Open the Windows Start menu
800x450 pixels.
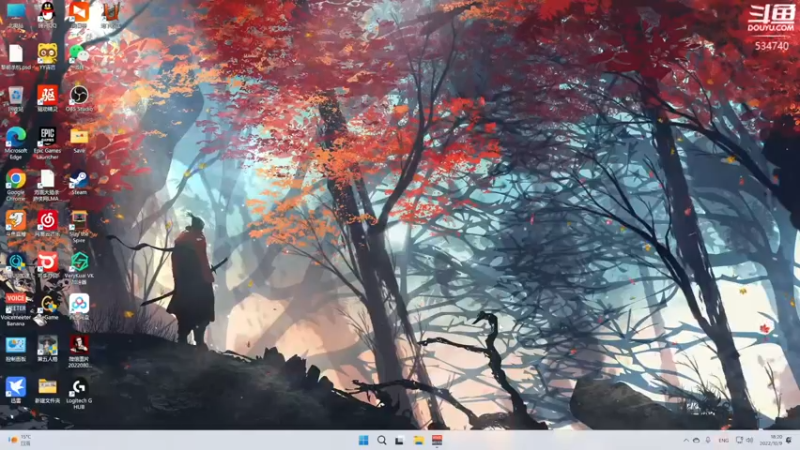363,440
